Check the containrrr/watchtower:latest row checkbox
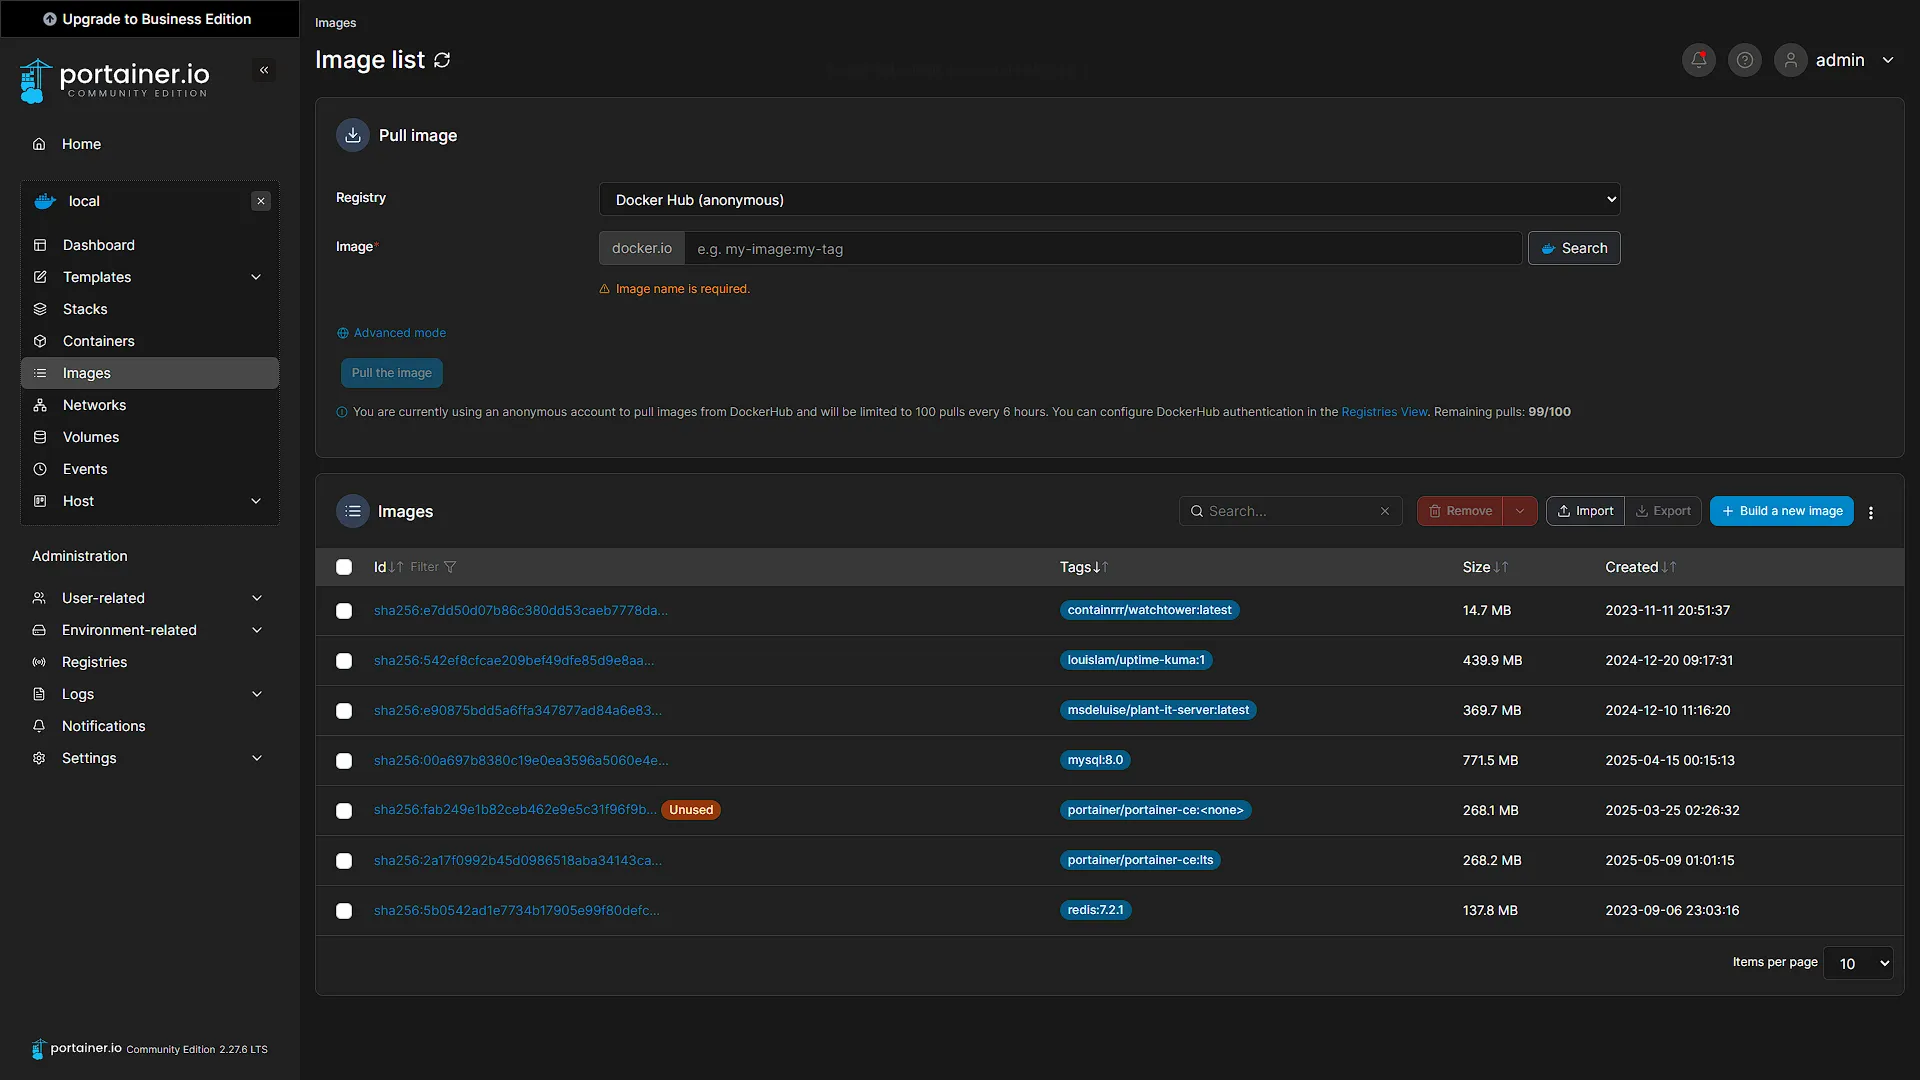1920x1080 pixels. coord(344,611)
